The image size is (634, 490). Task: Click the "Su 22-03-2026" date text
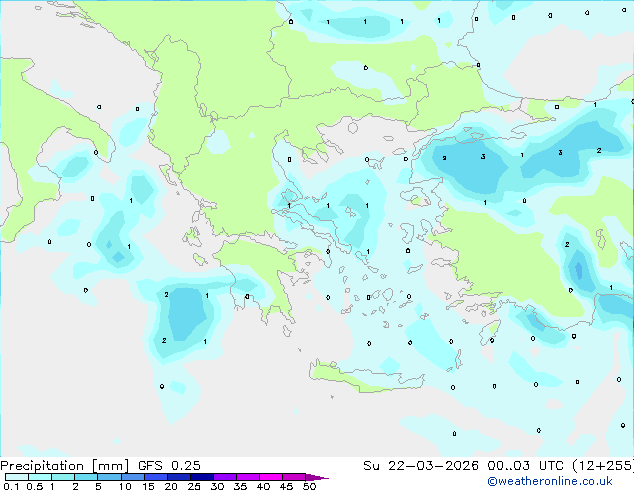(421, 466)
